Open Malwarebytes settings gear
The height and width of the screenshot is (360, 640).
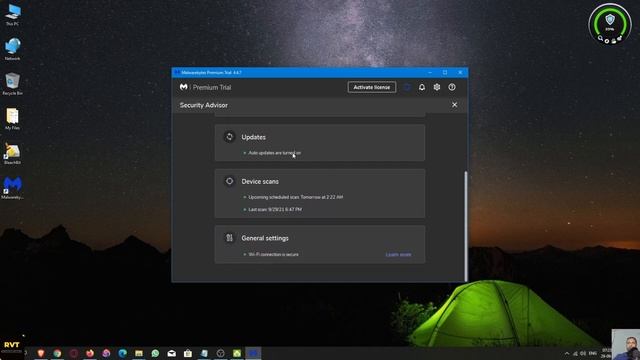point(437,87)
